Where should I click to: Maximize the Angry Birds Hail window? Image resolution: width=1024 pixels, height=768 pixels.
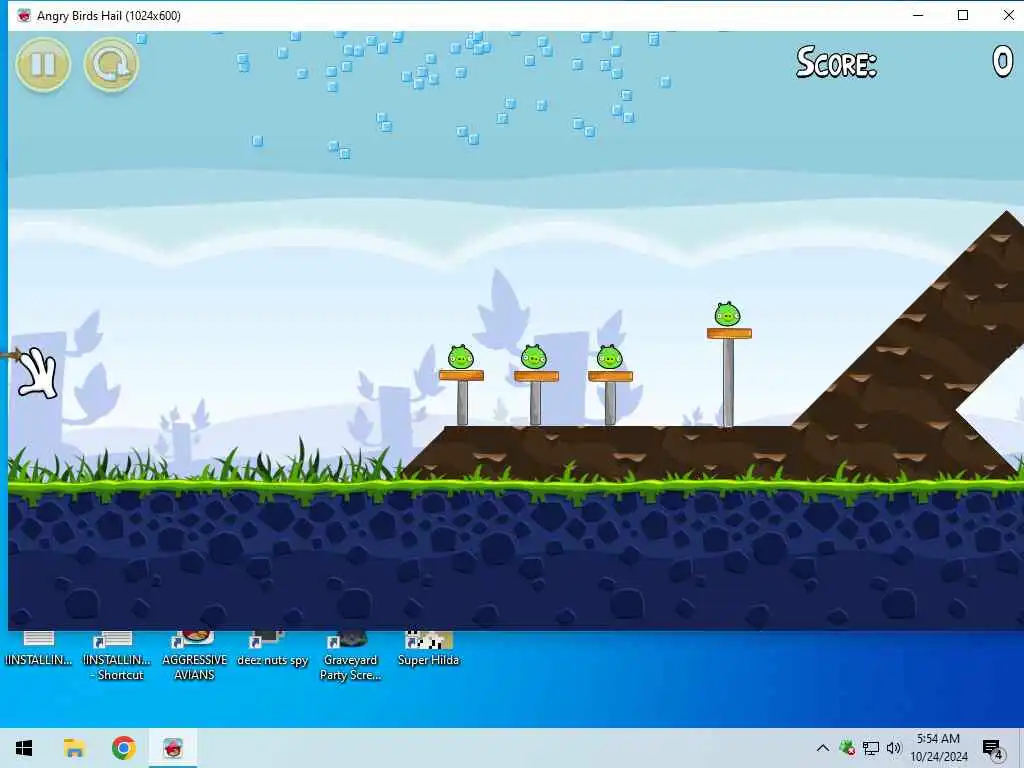tap(963, 15)
